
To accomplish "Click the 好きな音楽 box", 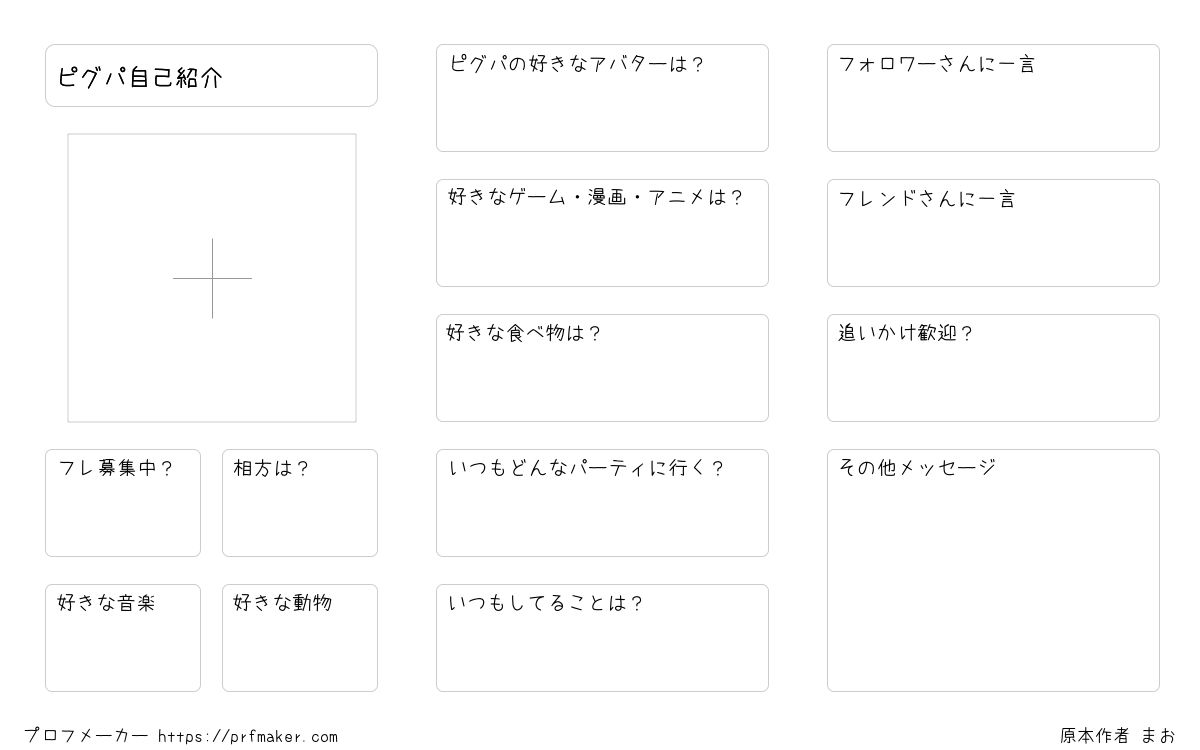I will [x=123, y=638].
